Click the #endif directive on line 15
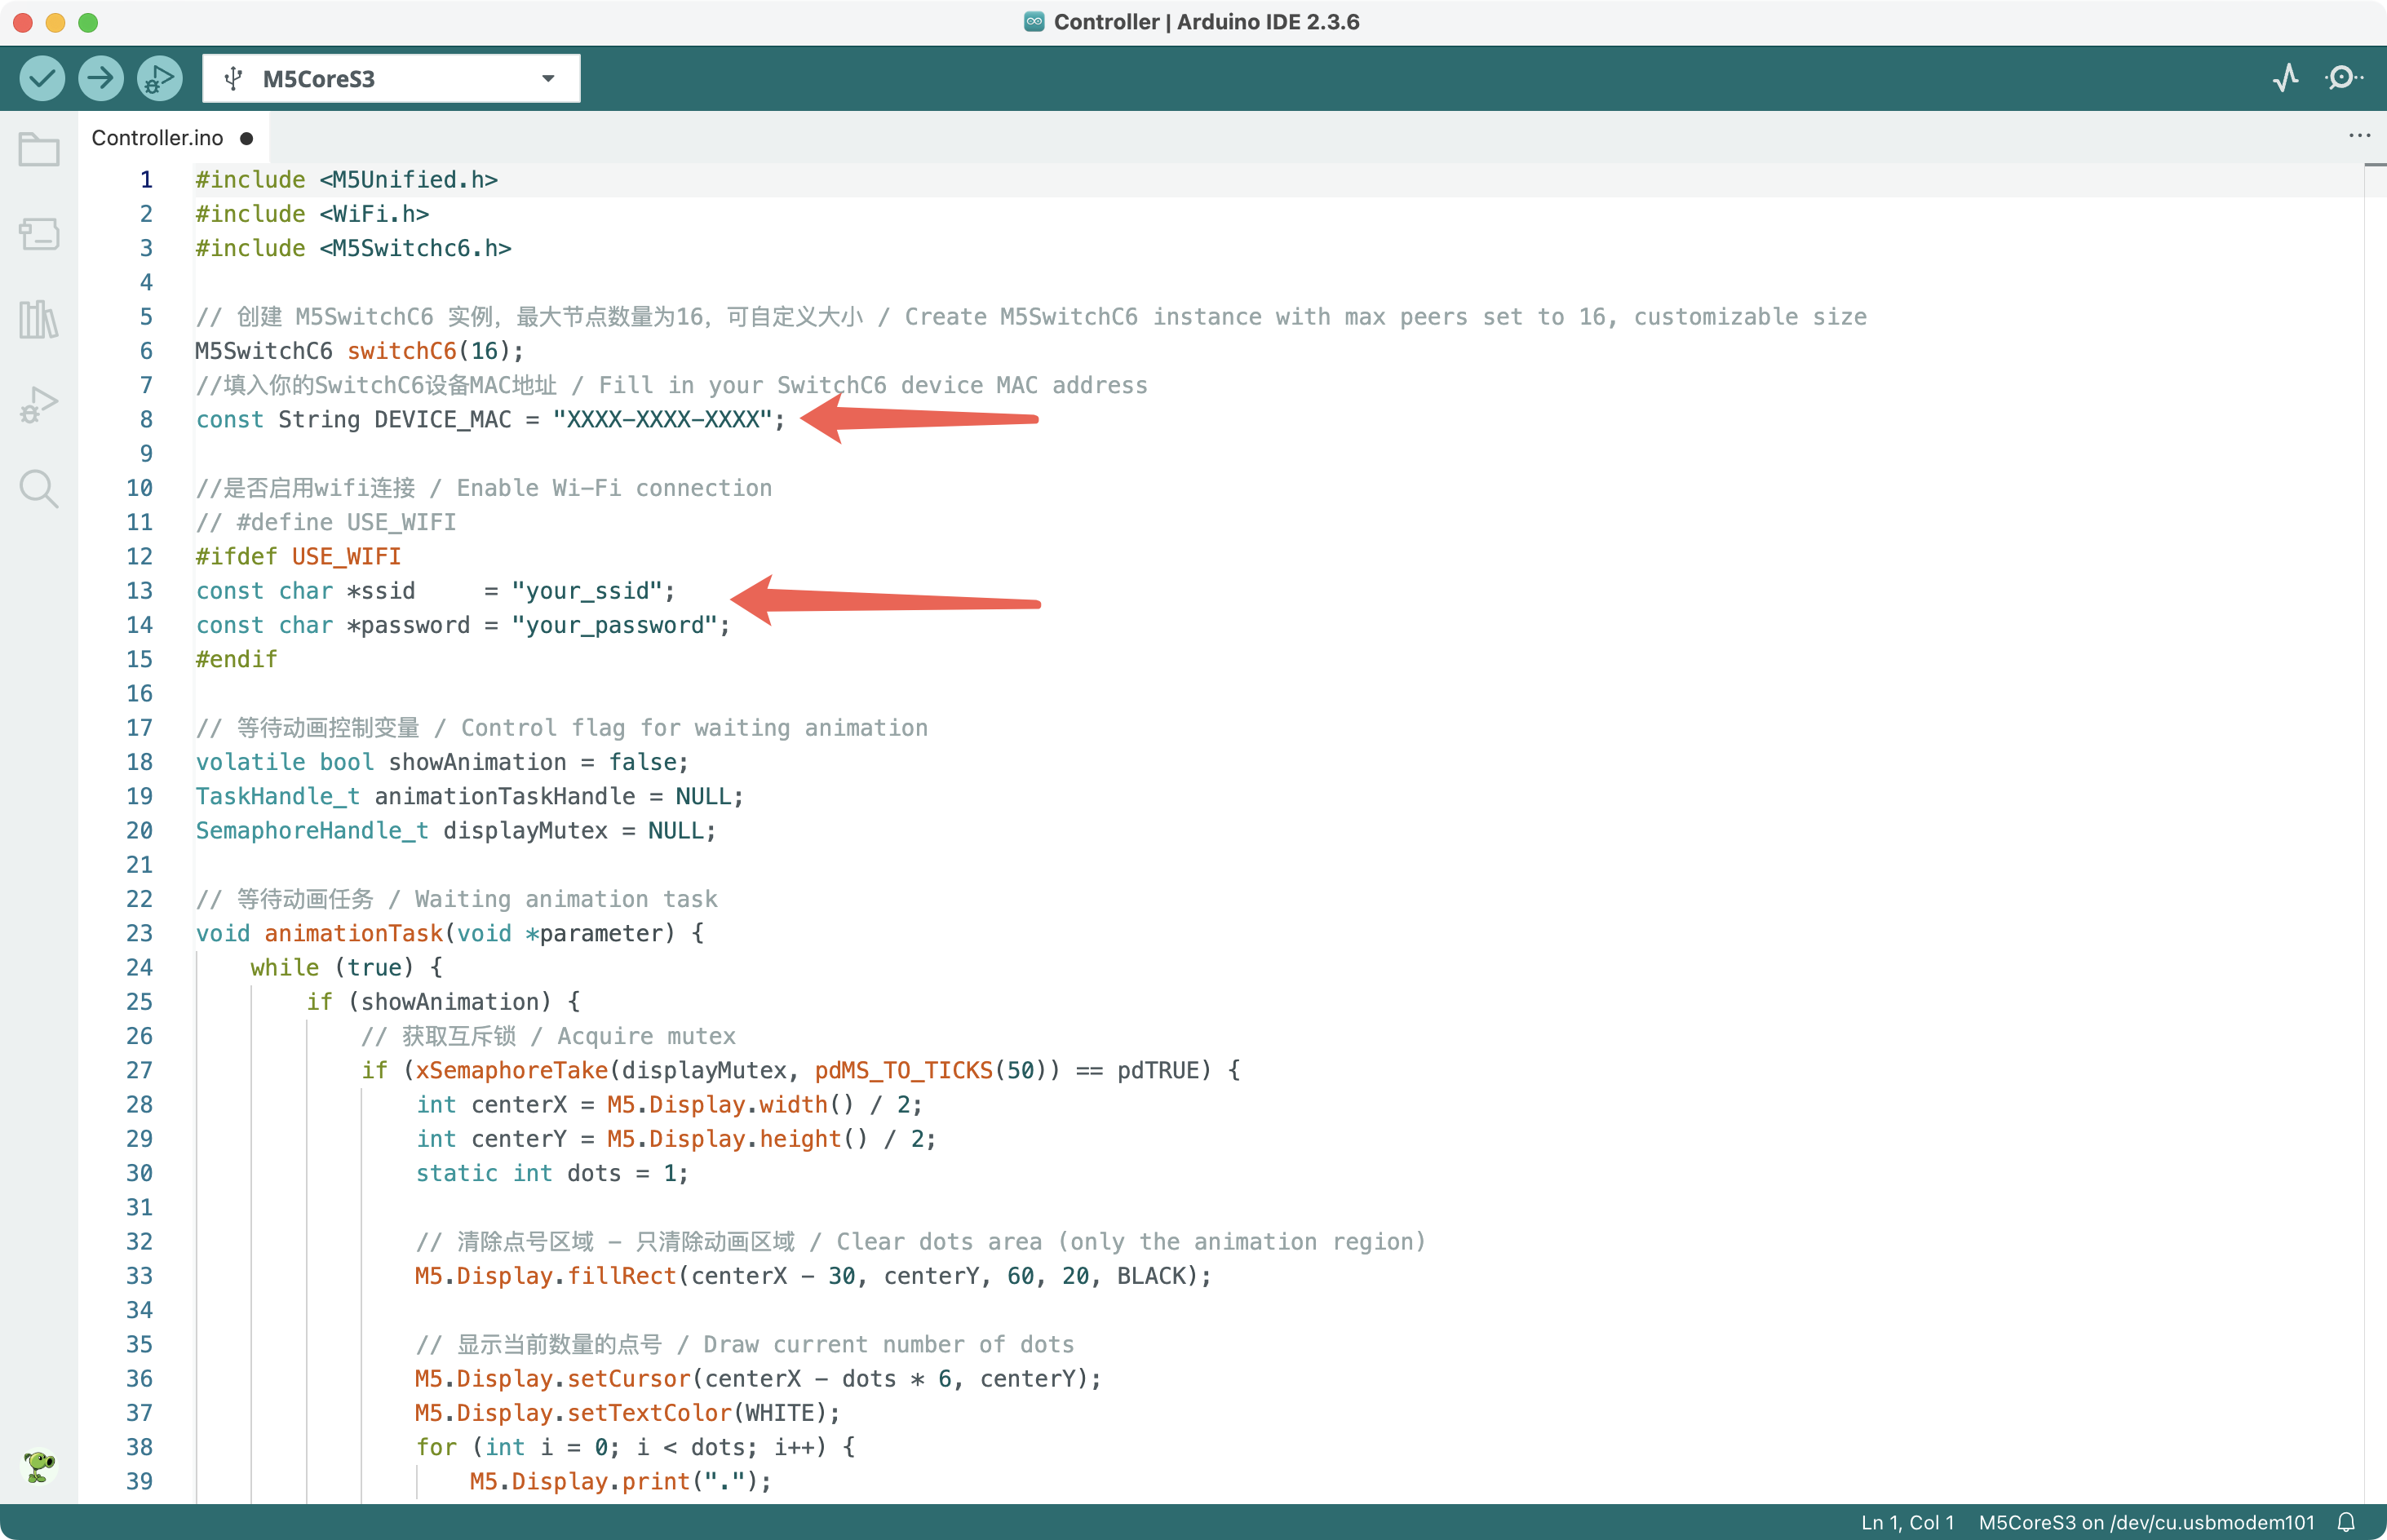The width and height of the screenshot is (2387, 1540). [x=236, y=659]
